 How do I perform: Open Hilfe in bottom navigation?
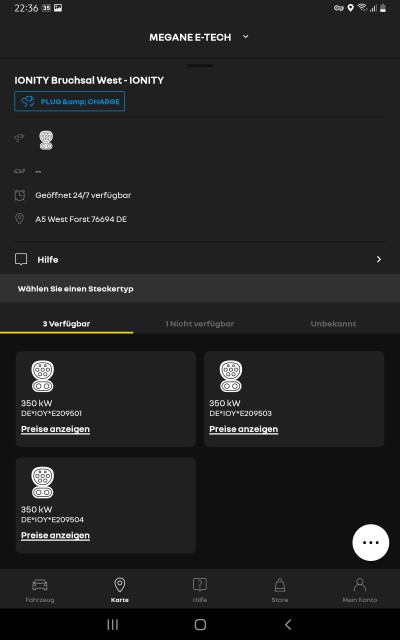click(200, 590)
